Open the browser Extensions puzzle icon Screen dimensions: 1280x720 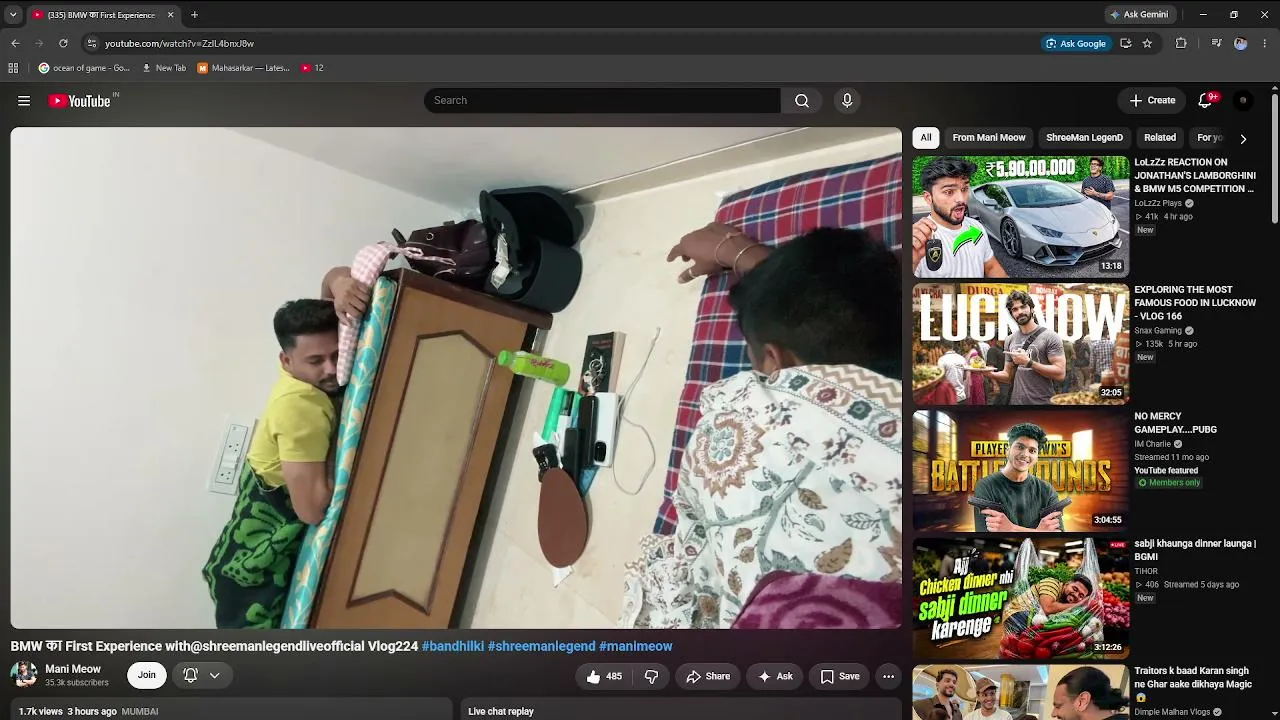[1181, 43]
